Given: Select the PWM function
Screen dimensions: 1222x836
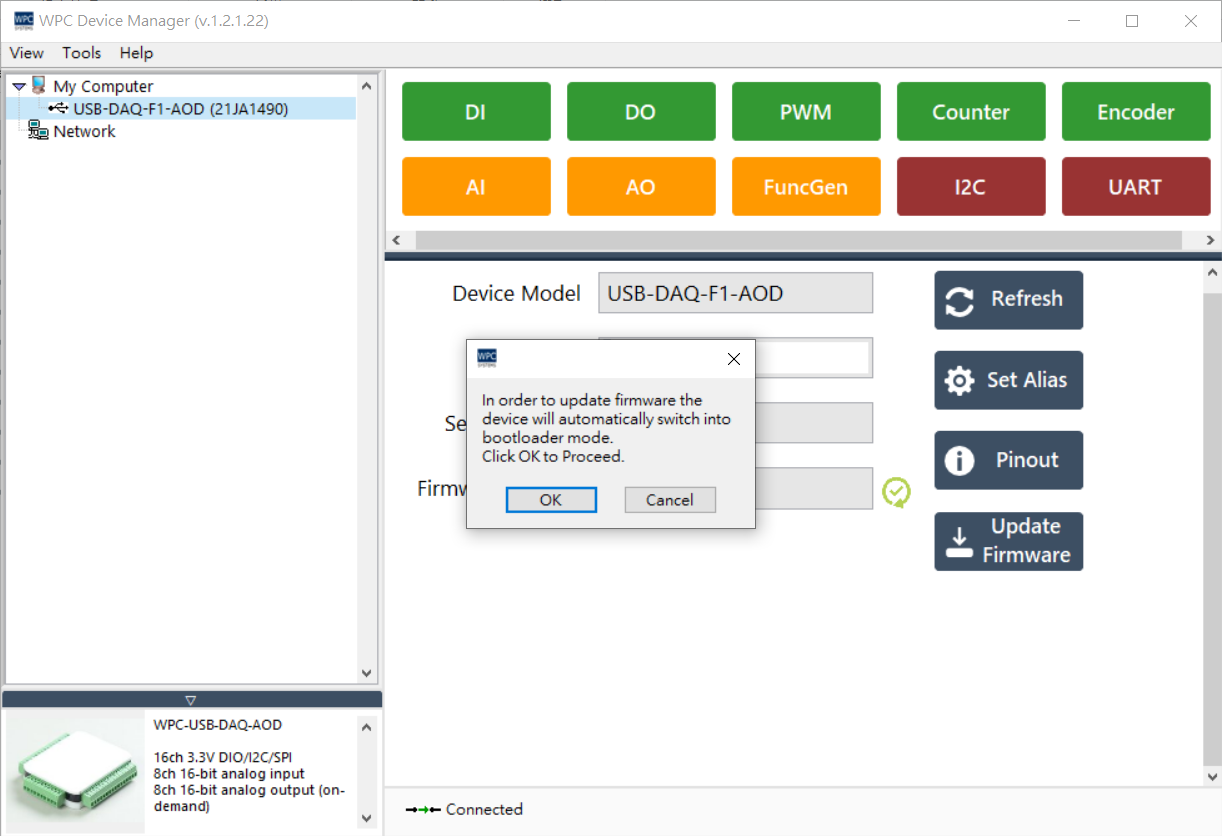Looking at the screenshot, I should pyautogui.click(x=806, y=111).
